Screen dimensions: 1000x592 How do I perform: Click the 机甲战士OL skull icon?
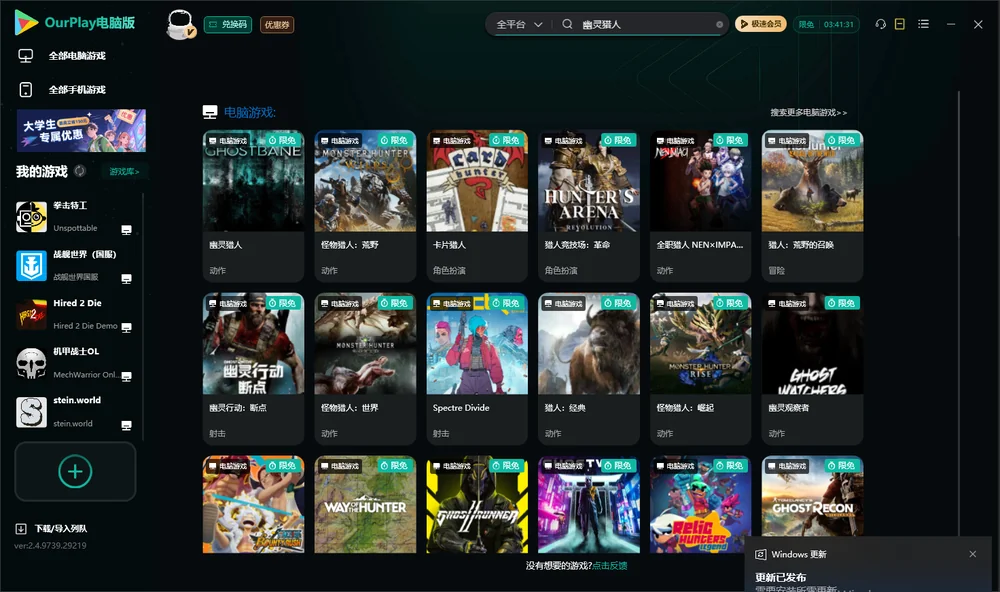[31, 364]
